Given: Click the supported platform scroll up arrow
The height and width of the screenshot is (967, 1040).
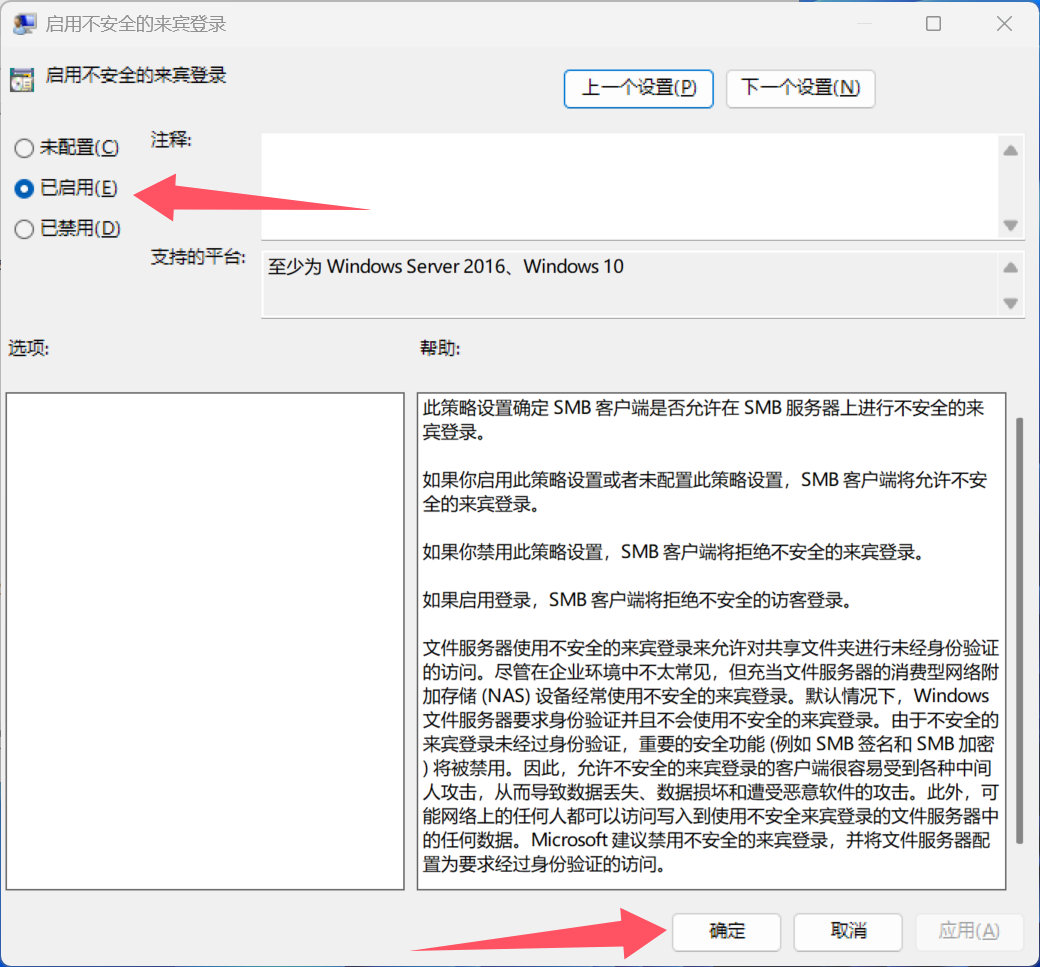Looking at the screenshot, I should coord(1010,268).
